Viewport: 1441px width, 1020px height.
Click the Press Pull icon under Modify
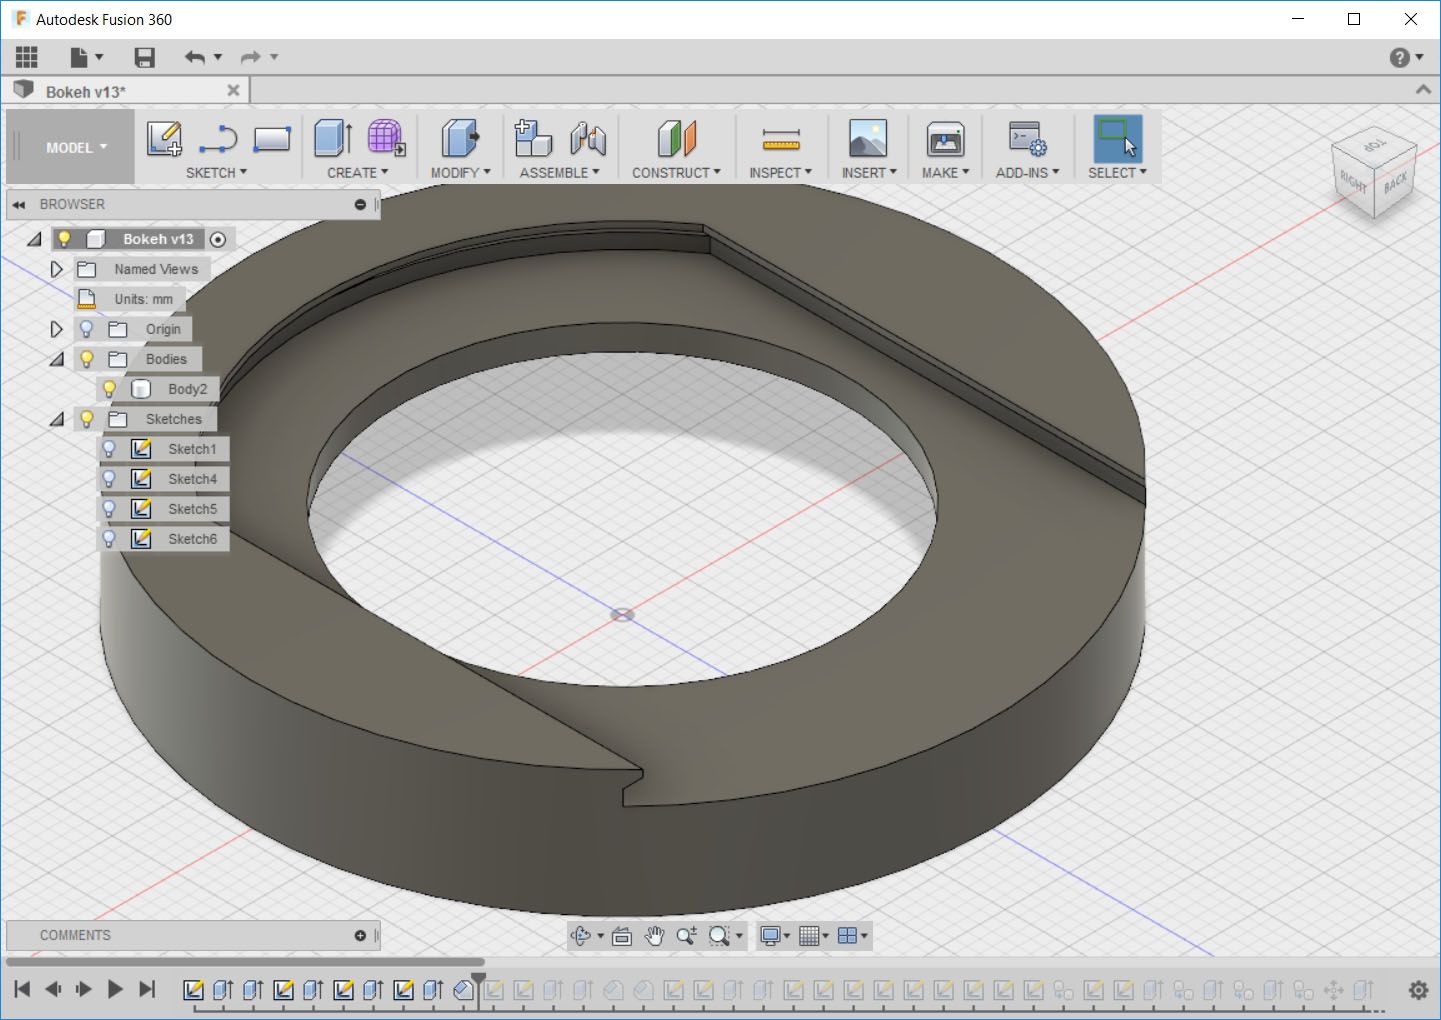point(460,138)
